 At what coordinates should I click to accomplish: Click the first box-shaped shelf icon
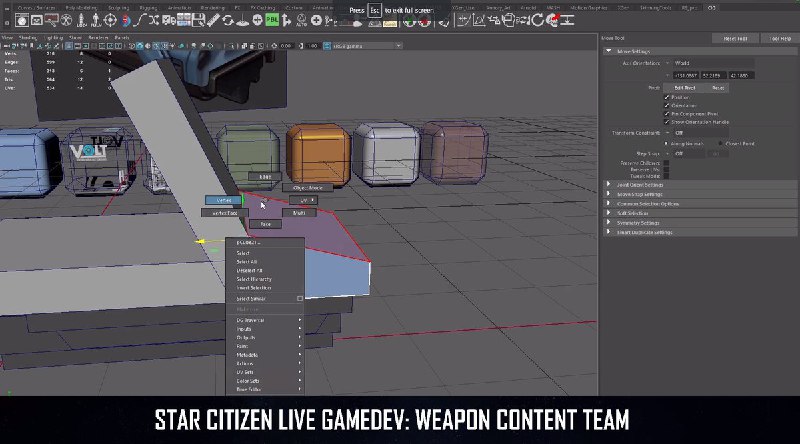click(21, 20)
